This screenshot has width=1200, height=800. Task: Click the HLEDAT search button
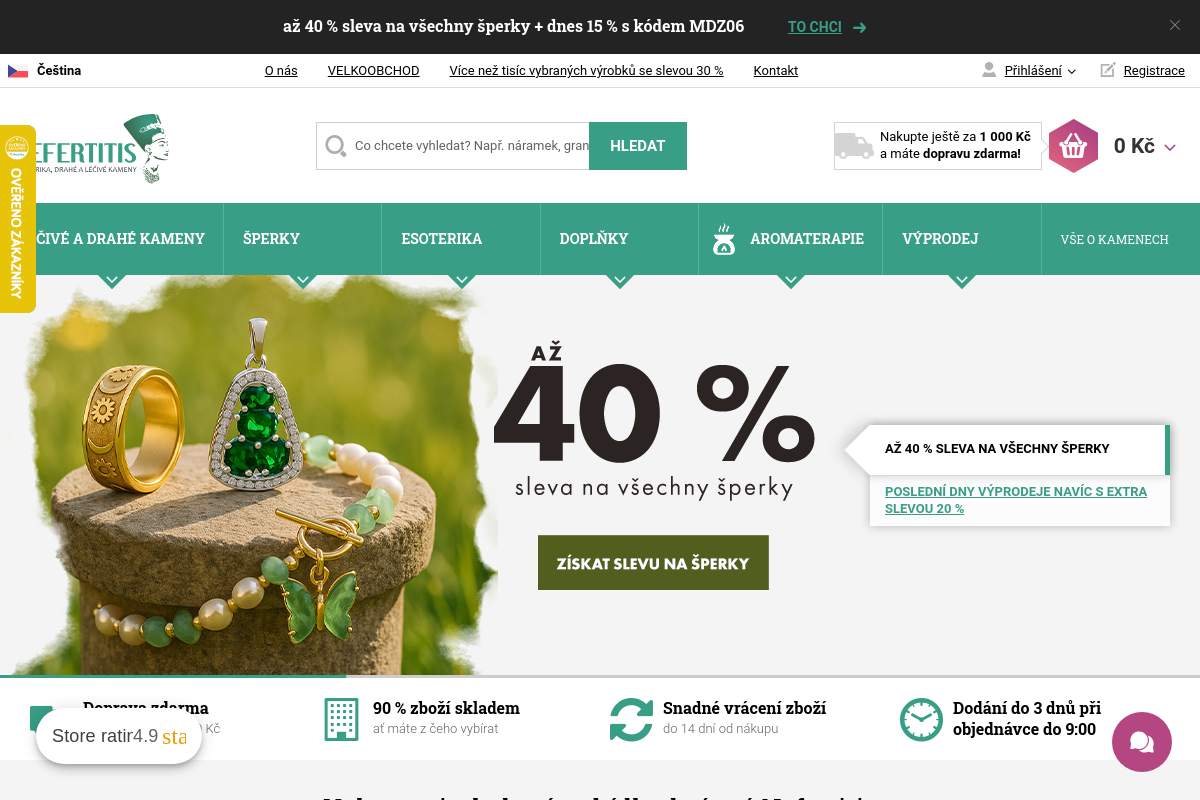[638, 146]
